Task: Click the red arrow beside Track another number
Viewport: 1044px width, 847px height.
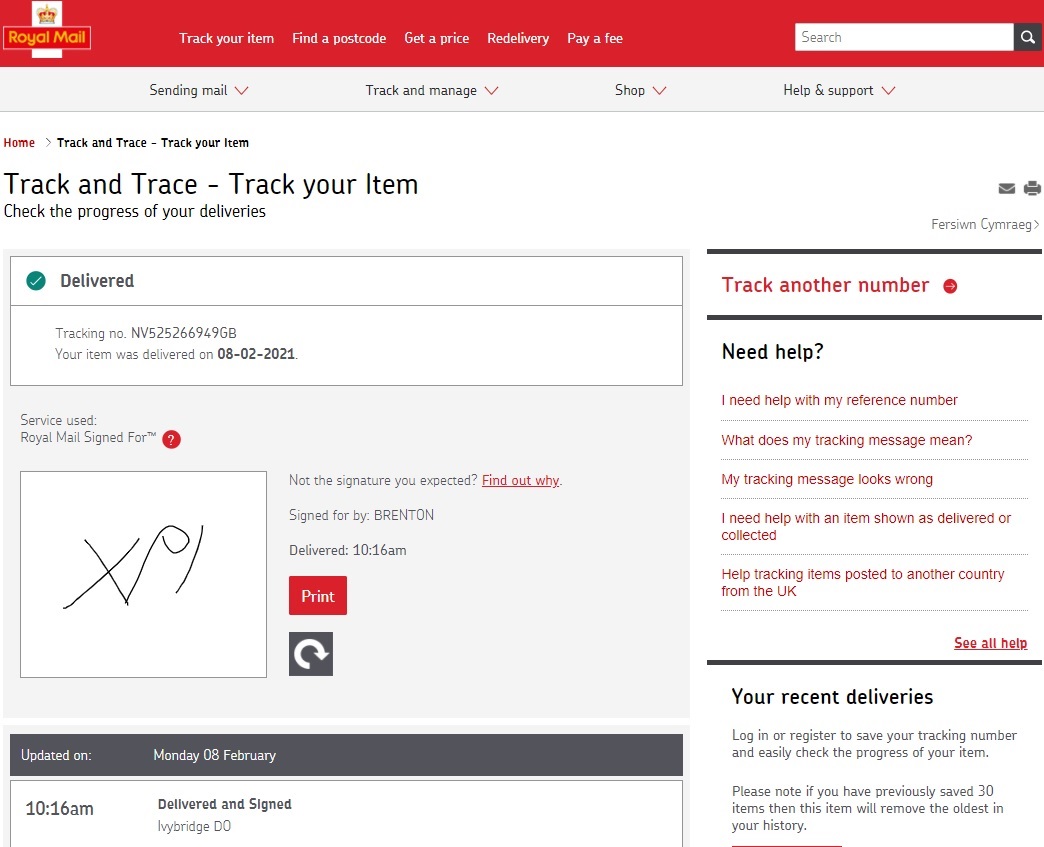Action: [950, 286]
